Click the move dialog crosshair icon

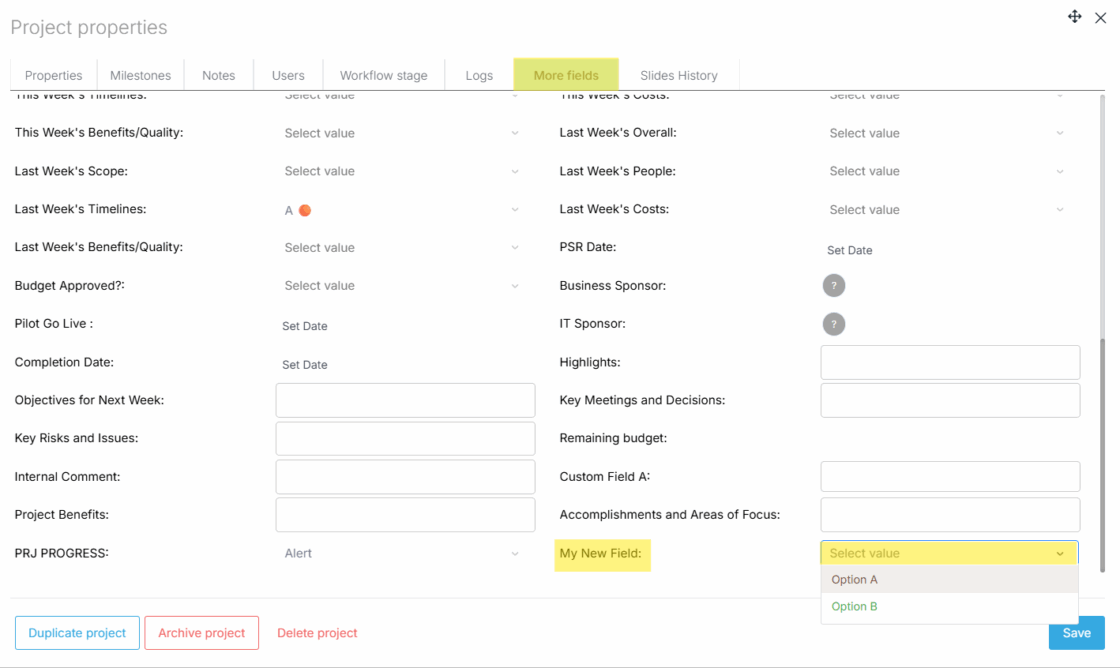tap(1075, 17)
